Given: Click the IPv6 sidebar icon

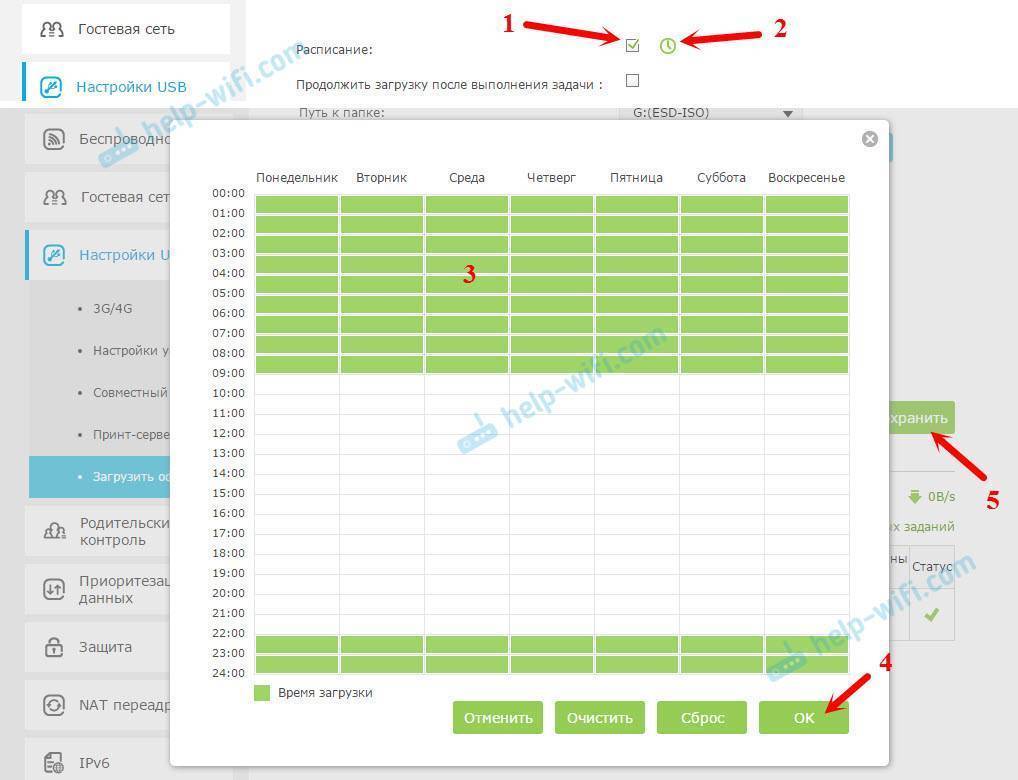Looking at the screenshot, I should 55,763.
